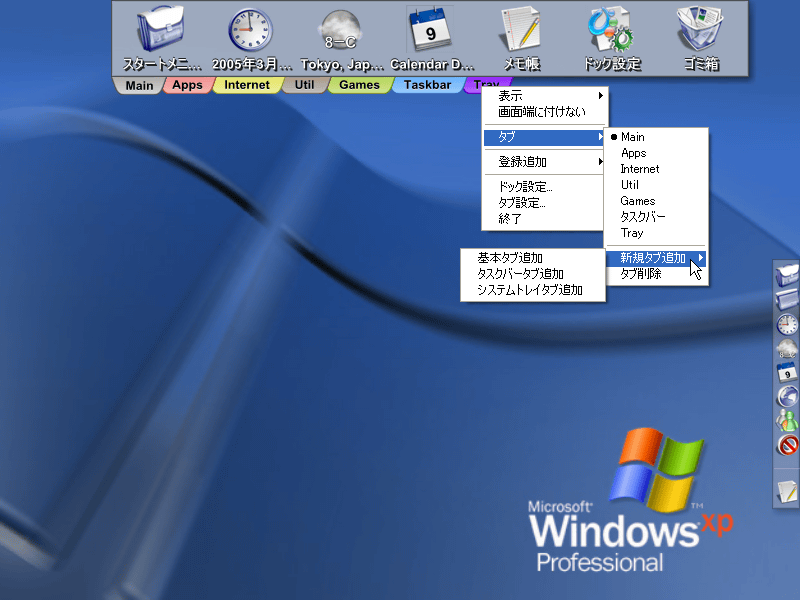Select Apps in the tab submenu
This screenshot has height=600, width=800.
tap(656, 153)
